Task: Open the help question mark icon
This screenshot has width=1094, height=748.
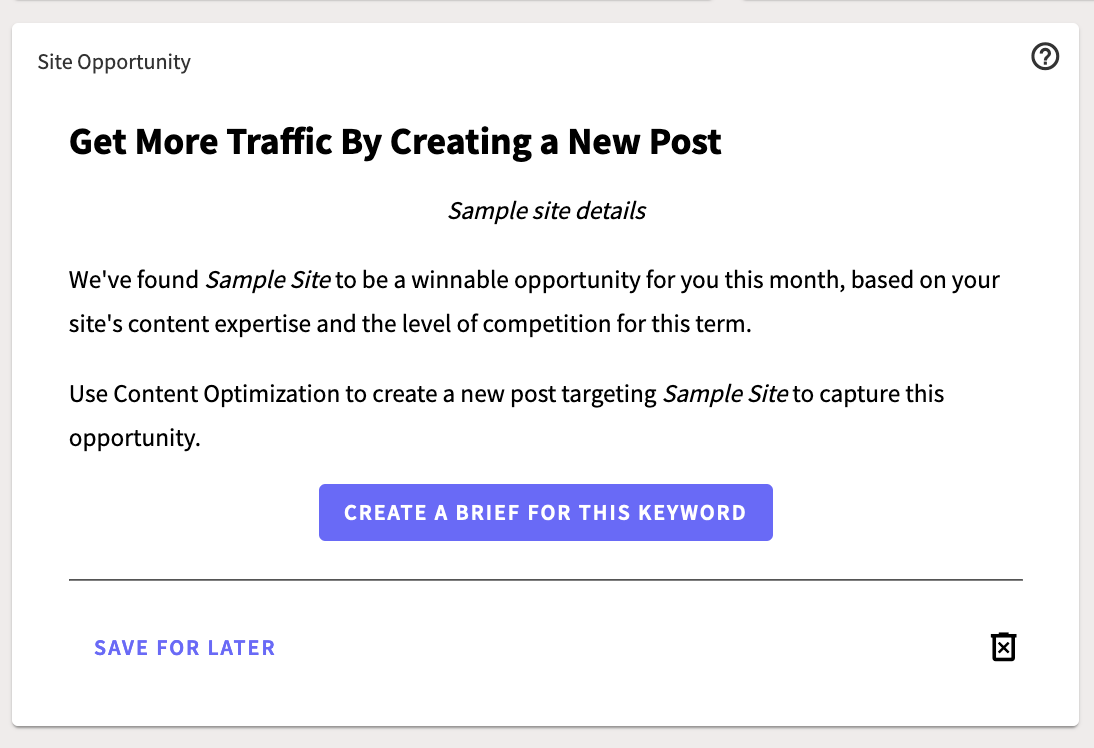Action: [1044, 57]
